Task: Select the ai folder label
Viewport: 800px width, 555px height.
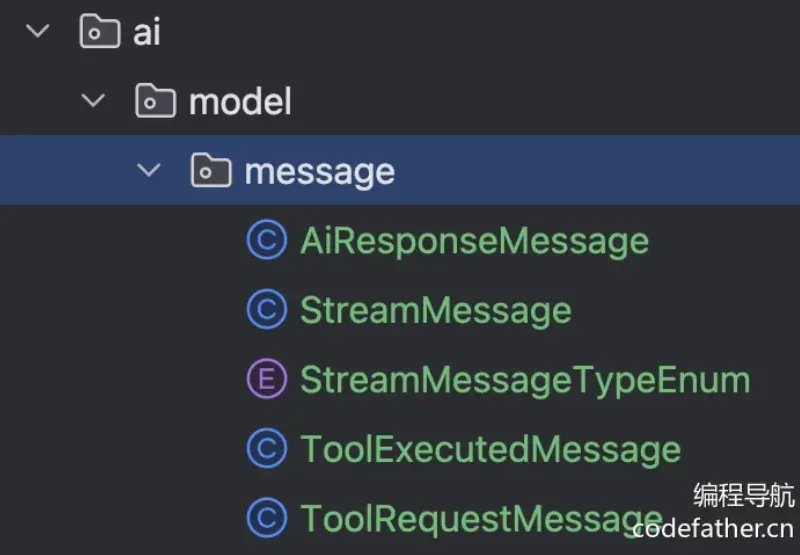Action: click(147, 32)
